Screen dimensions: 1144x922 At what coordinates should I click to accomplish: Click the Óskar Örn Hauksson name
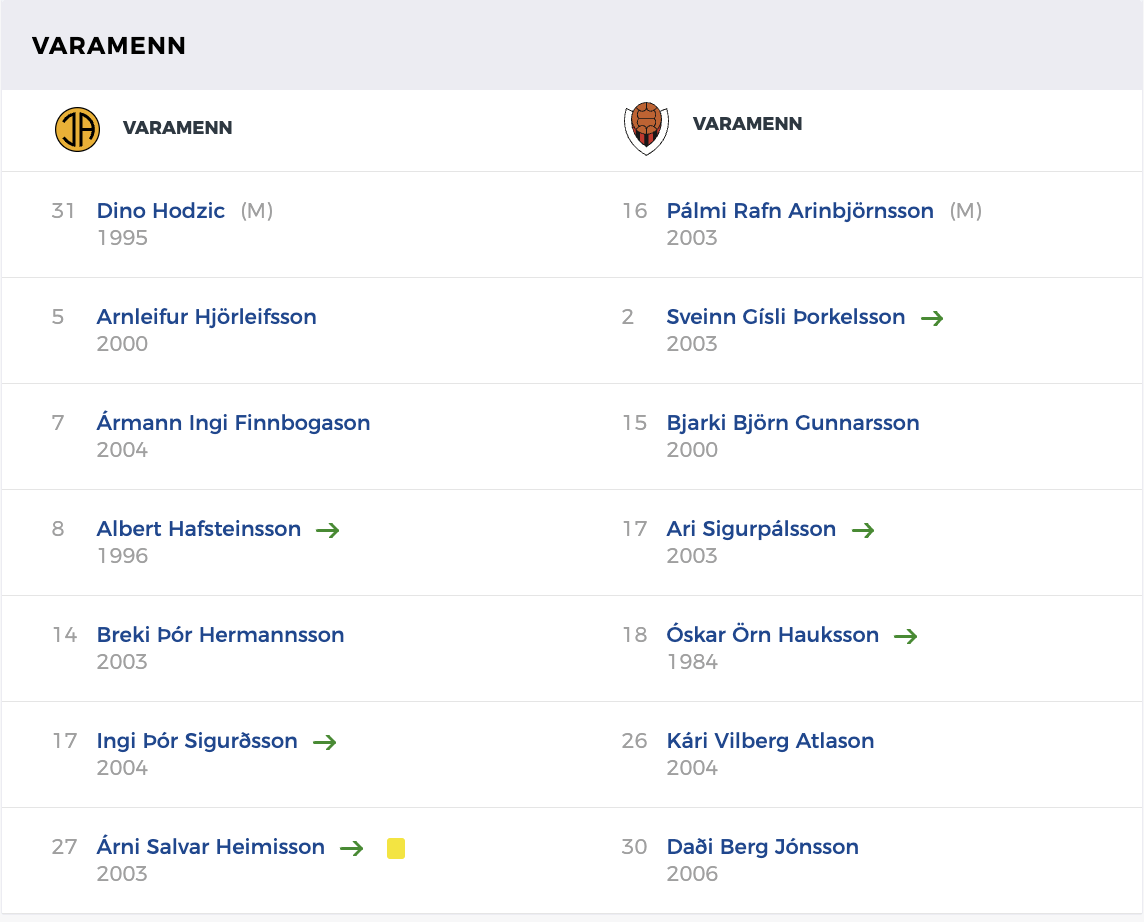[x=773, y=635]
